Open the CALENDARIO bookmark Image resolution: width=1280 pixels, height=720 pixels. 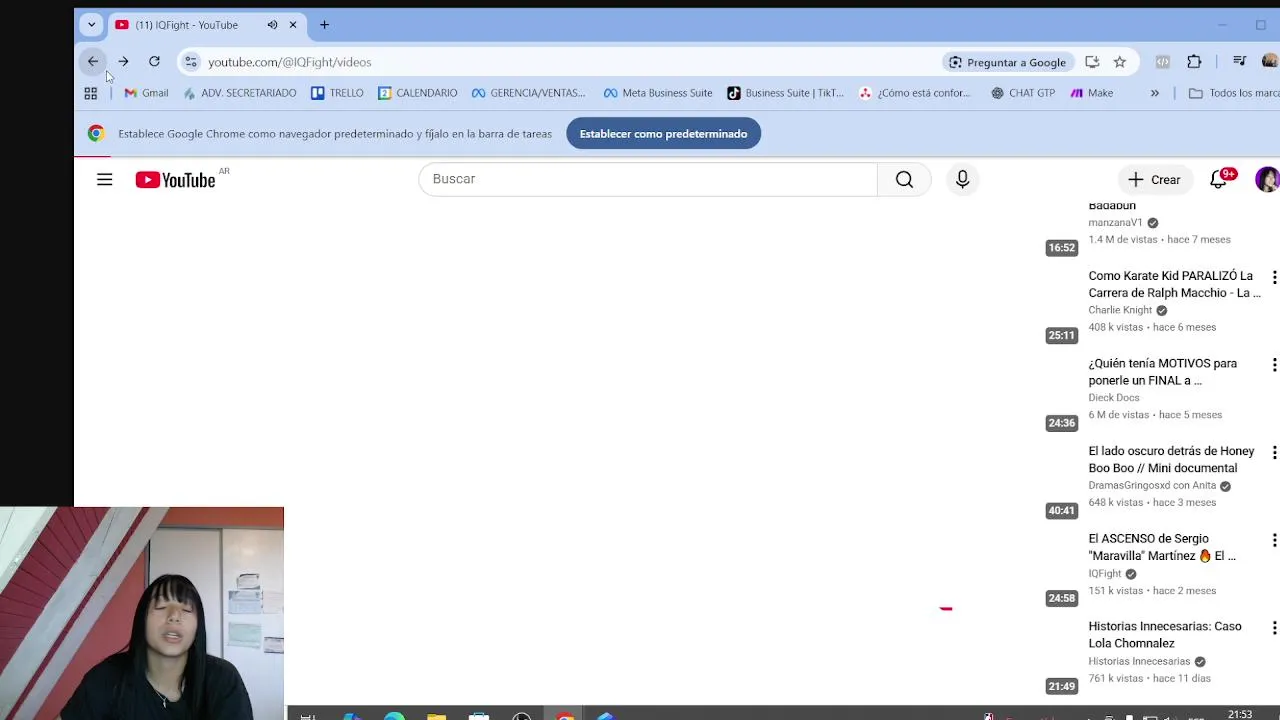pos(417,93)
